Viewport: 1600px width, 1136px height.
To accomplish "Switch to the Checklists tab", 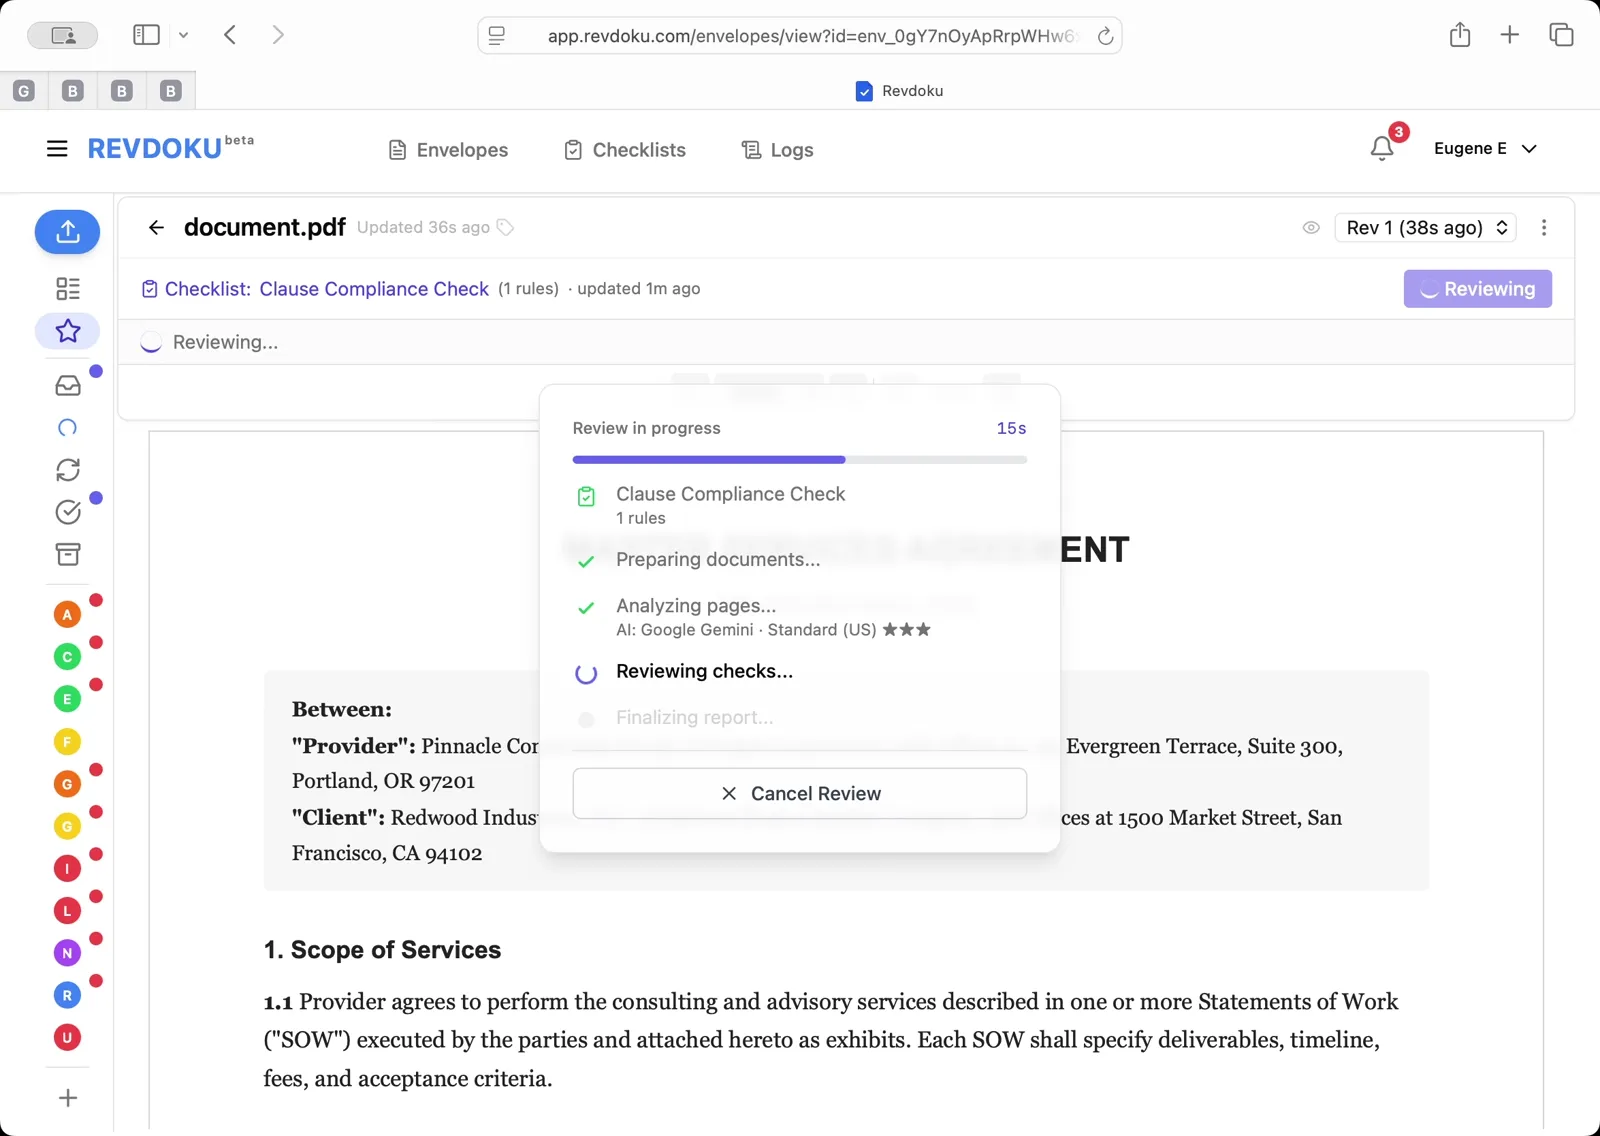I will click(x=624, y=150).
